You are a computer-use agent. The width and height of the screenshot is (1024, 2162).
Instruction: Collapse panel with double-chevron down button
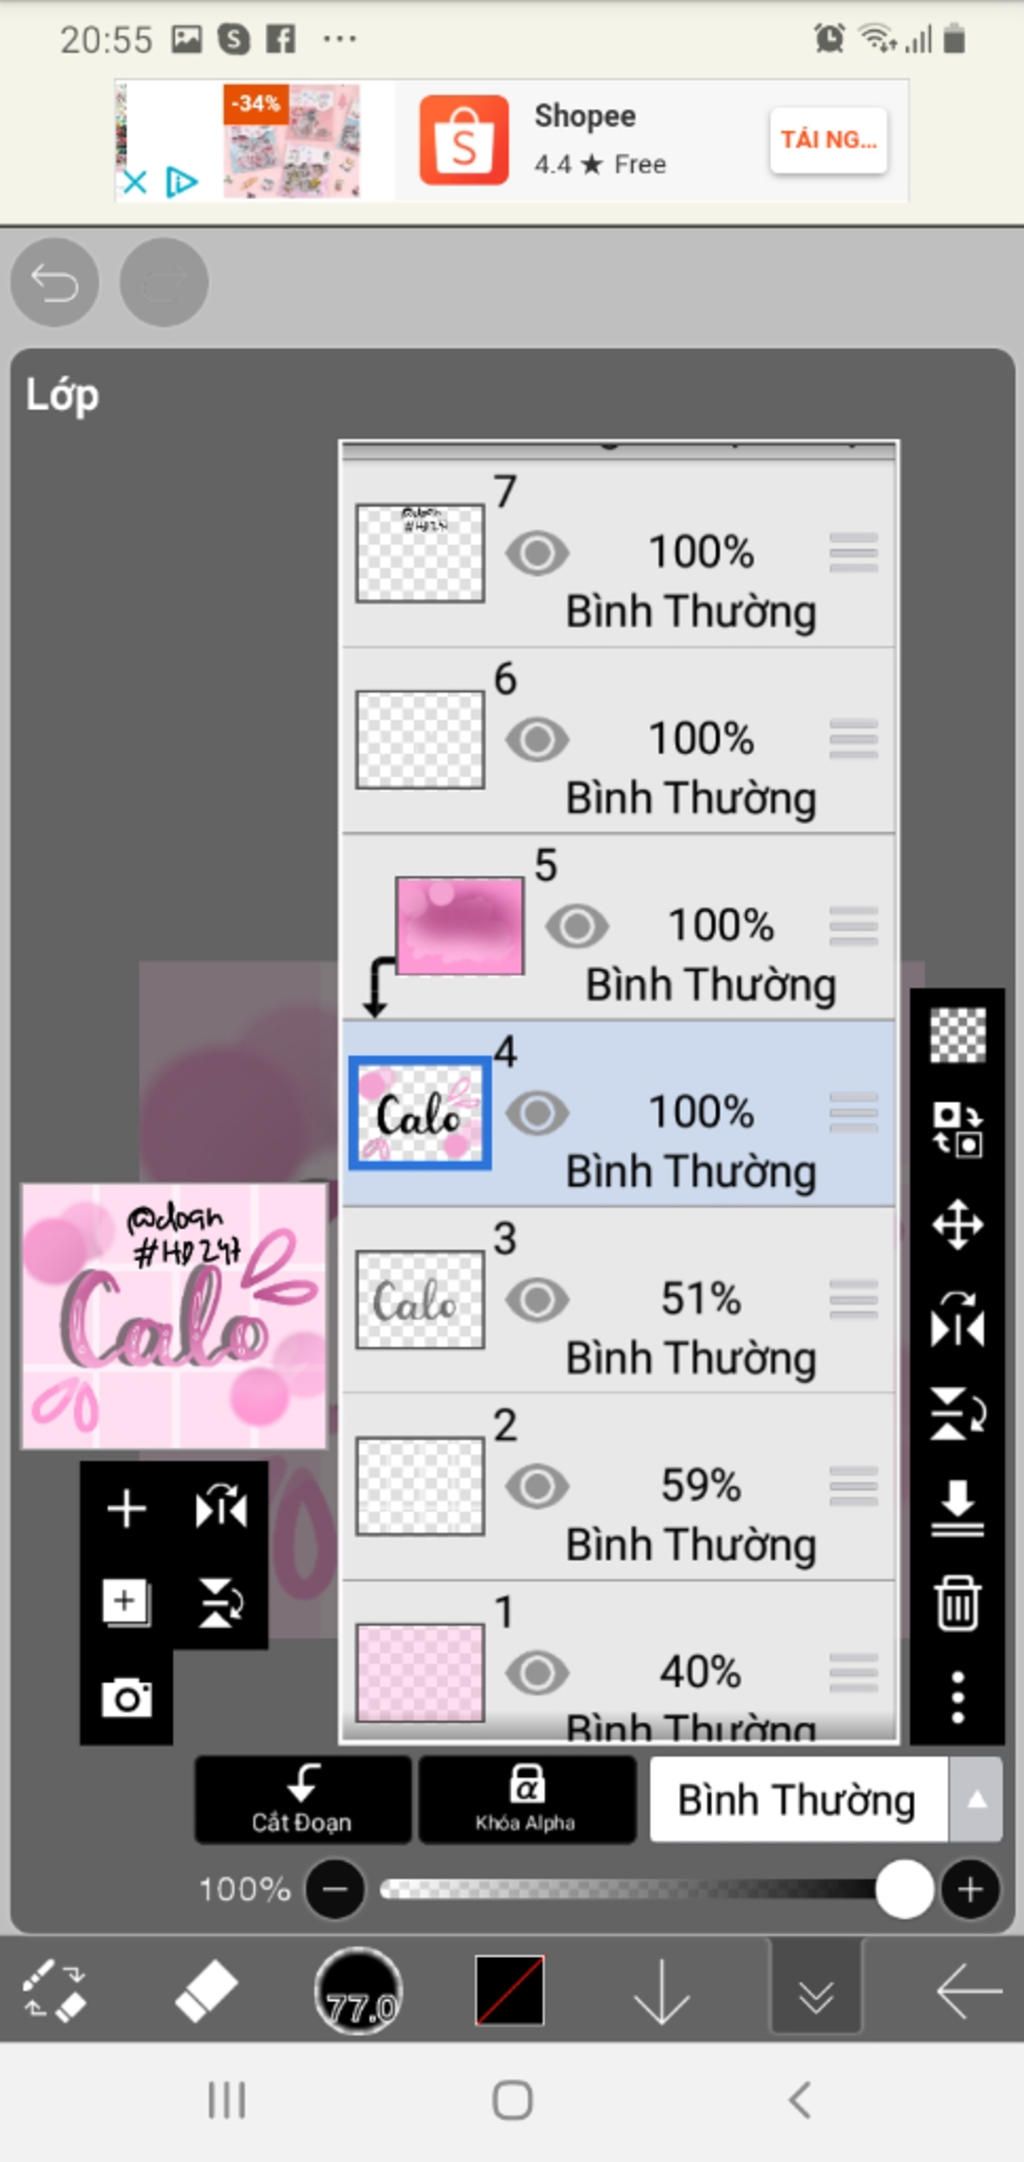pyautogui.click(x=816, y=1990)
